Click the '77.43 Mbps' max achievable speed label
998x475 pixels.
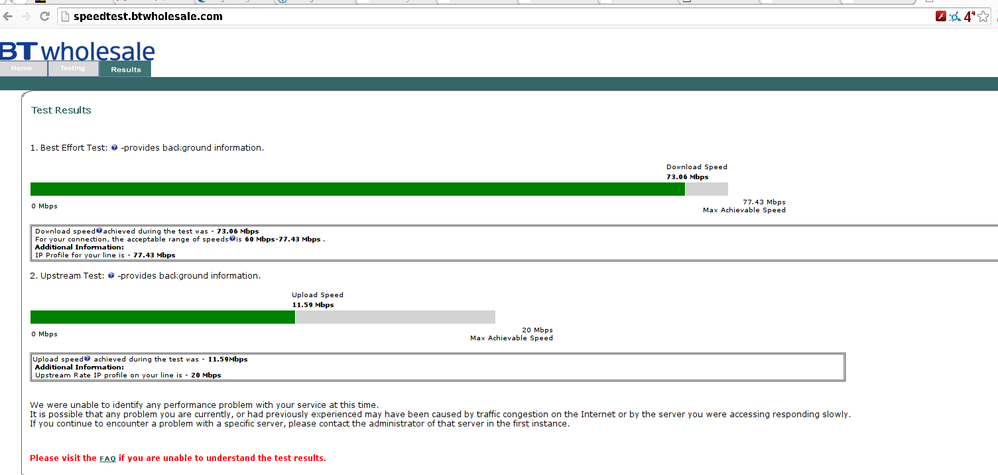pos(764,202)
